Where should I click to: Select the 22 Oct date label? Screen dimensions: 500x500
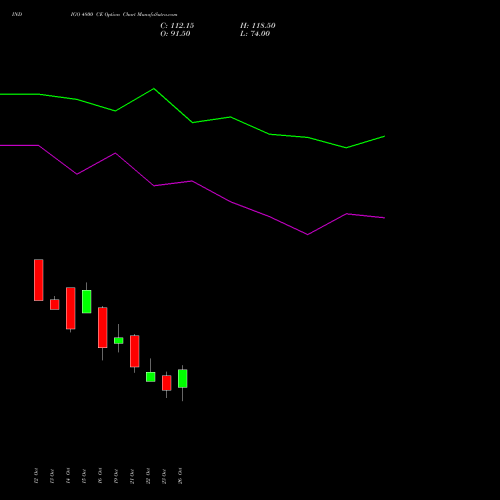(x=148, y=476)
